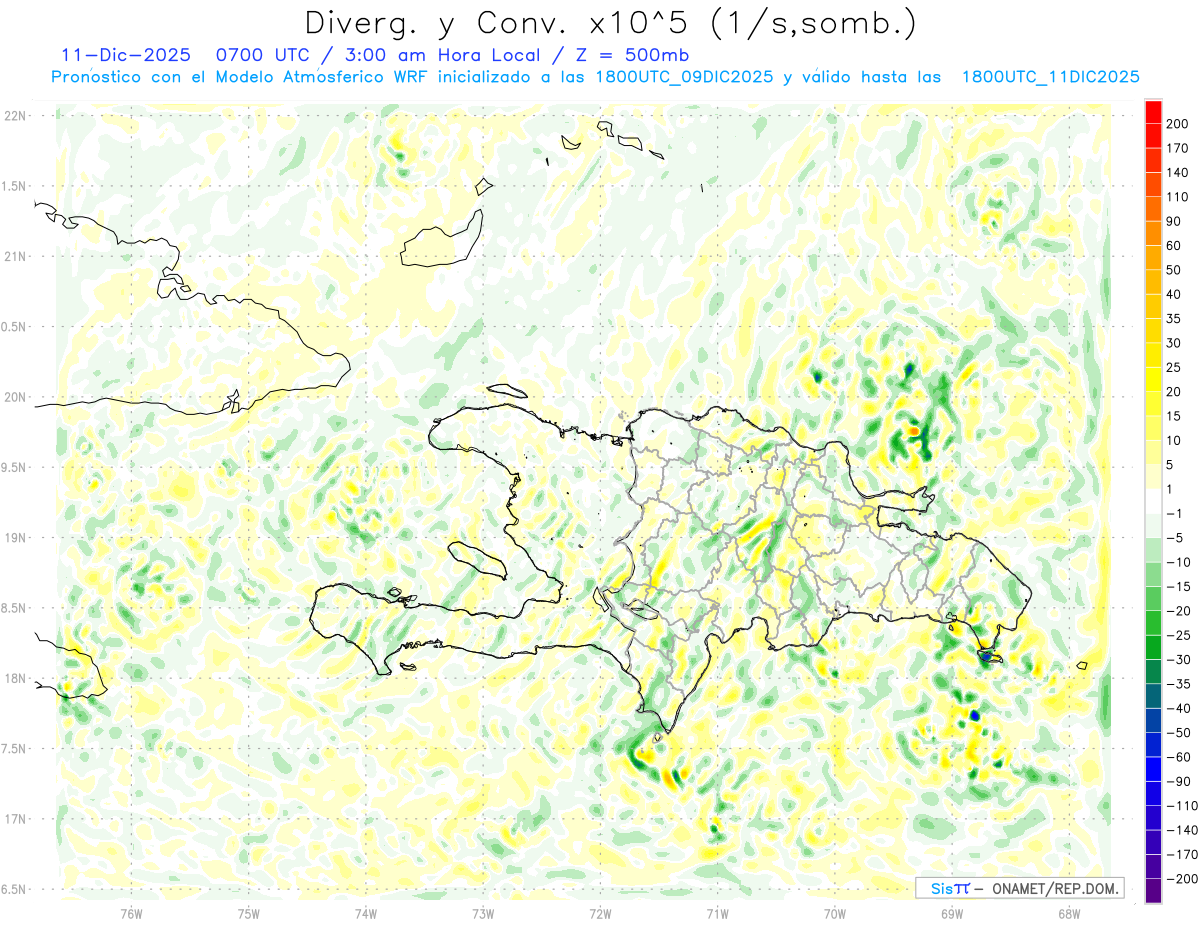1200x927 pixels.
Task: Click the '110' value on the color scale
Action: coord(1178,197)
